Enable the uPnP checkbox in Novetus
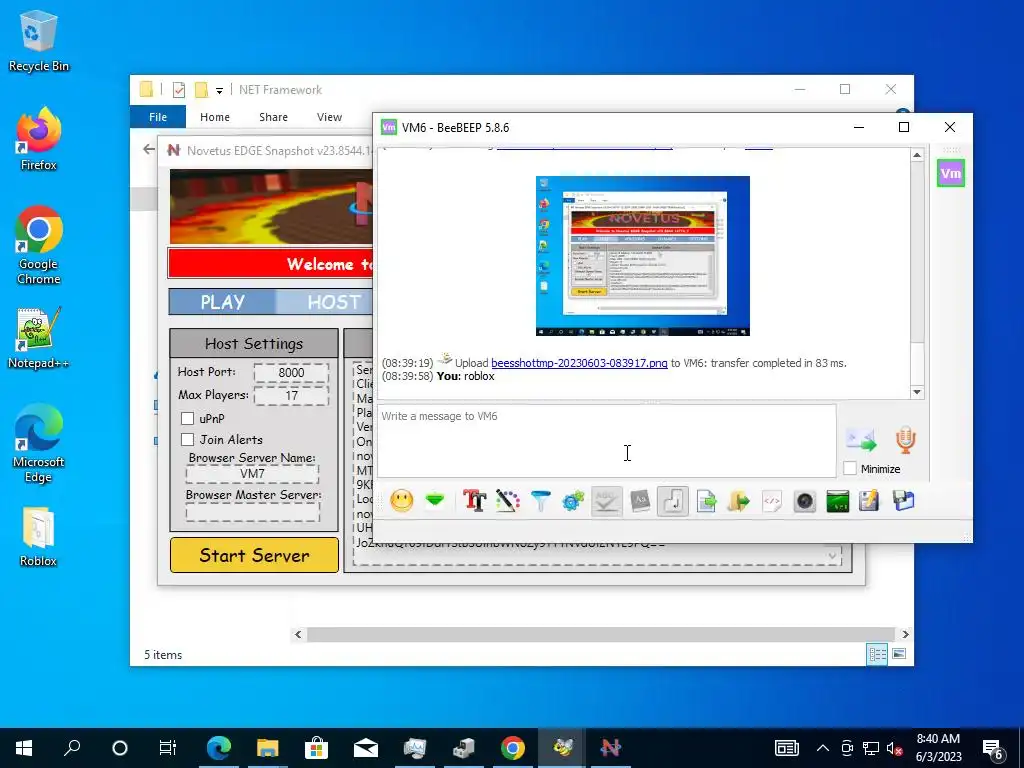 pyautogui.click(x=187, y=419)
